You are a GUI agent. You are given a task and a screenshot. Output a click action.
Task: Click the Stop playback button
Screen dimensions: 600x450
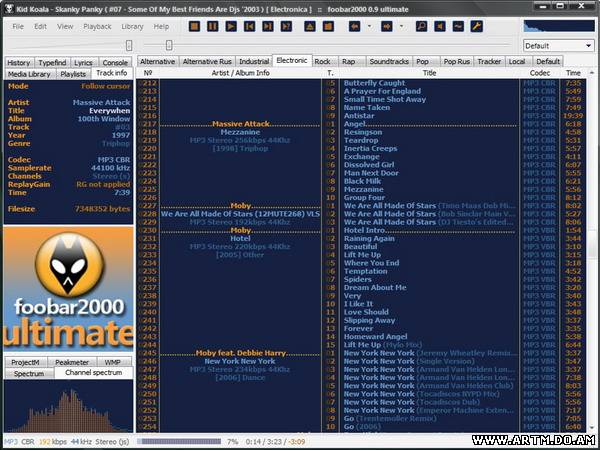coord(194,26)
